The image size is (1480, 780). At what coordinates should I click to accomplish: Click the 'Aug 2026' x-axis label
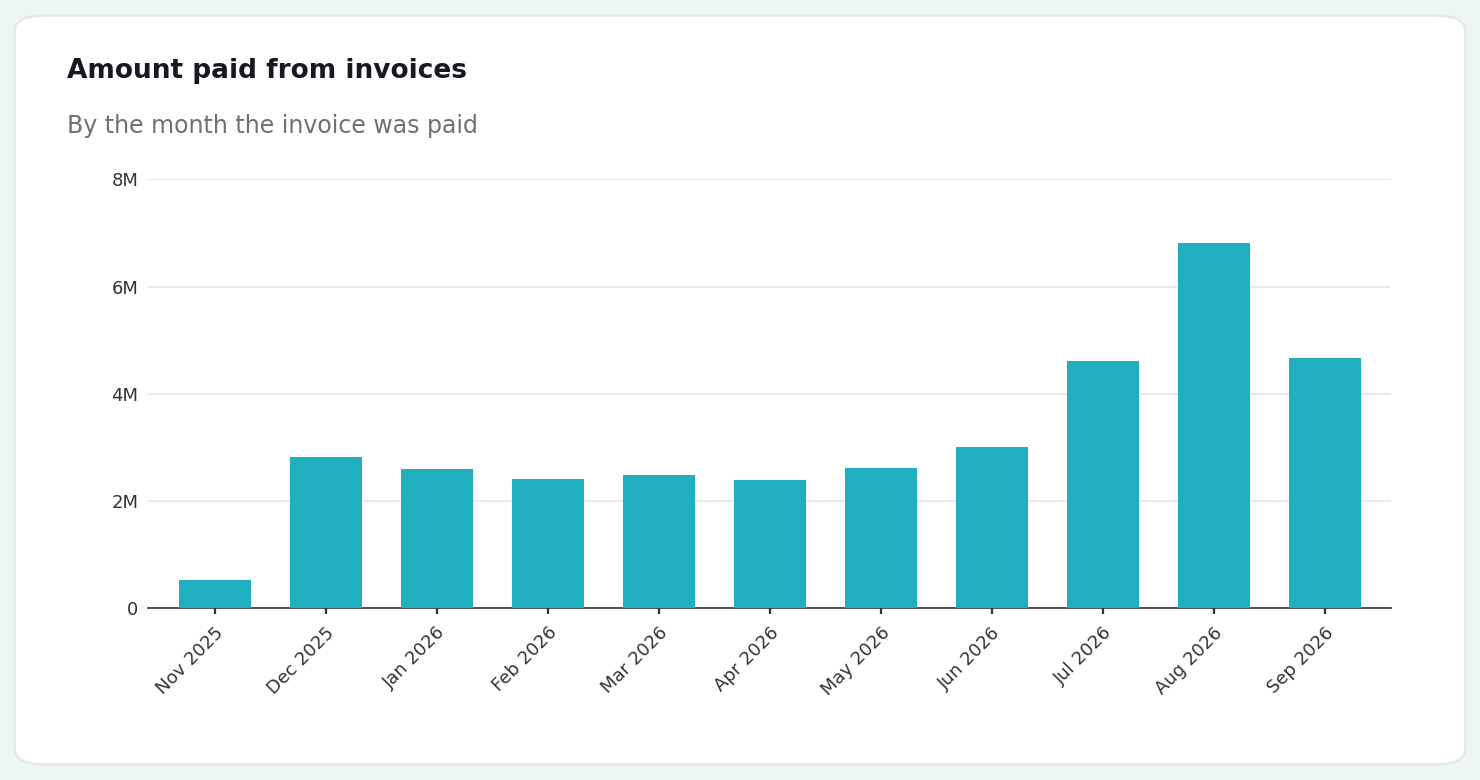click(x=1189, y=660)
